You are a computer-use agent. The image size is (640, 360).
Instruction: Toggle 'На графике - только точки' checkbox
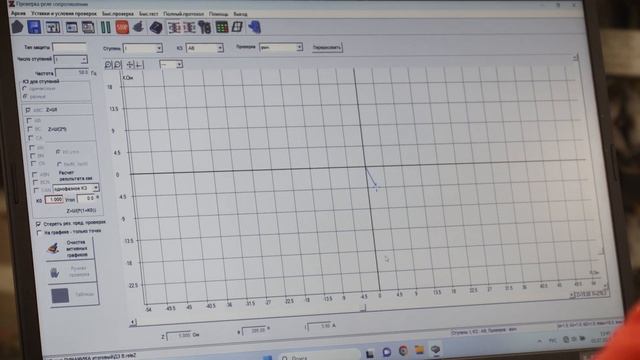click(39, 233)
